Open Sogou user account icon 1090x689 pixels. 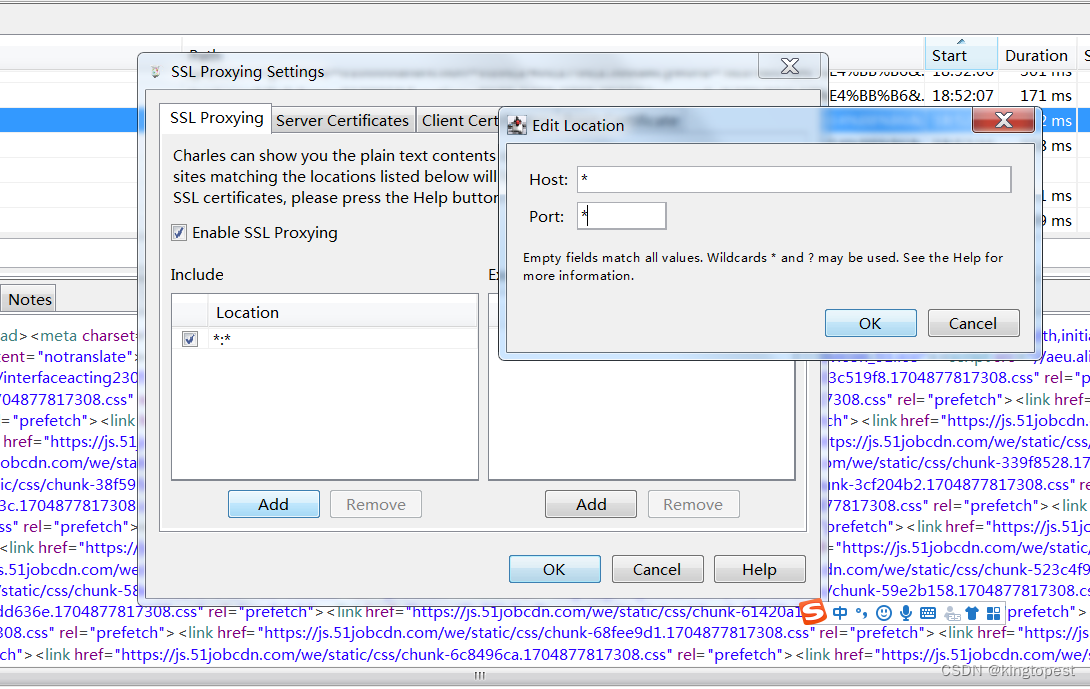952,613
